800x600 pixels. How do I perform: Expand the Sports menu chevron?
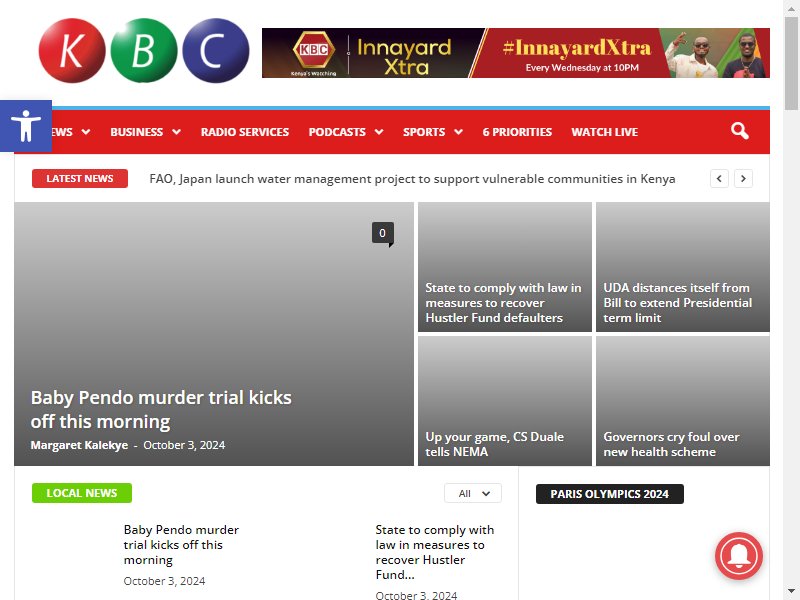pyautogui.click(x=459, y=132)
